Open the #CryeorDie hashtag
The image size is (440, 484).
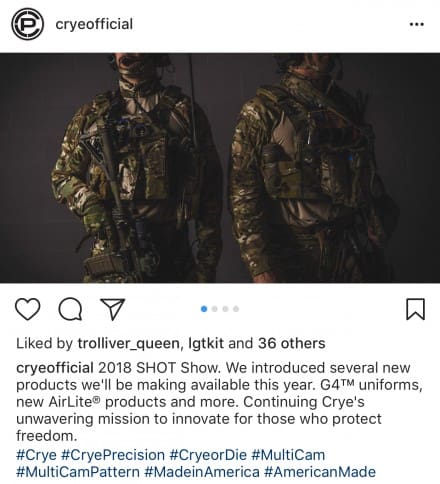click(x=208, y=455)
